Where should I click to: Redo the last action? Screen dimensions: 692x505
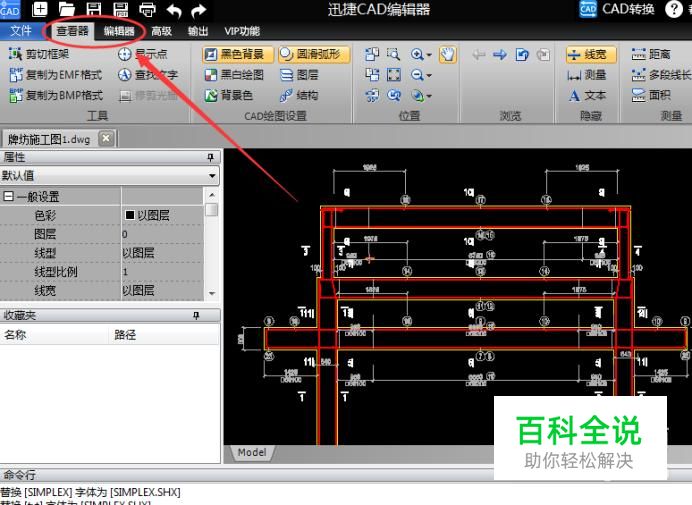click(x=199, y=10)
